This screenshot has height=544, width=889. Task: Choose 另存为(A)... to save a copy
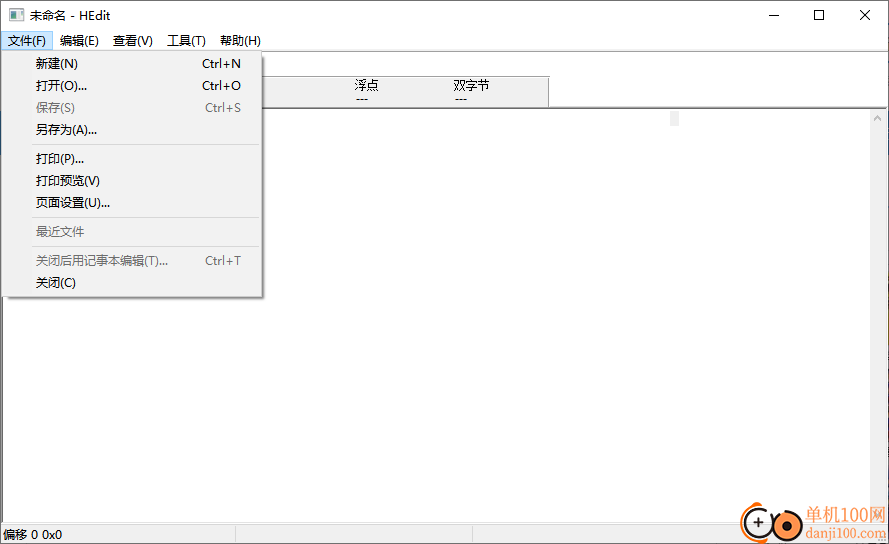pos(132,130)
